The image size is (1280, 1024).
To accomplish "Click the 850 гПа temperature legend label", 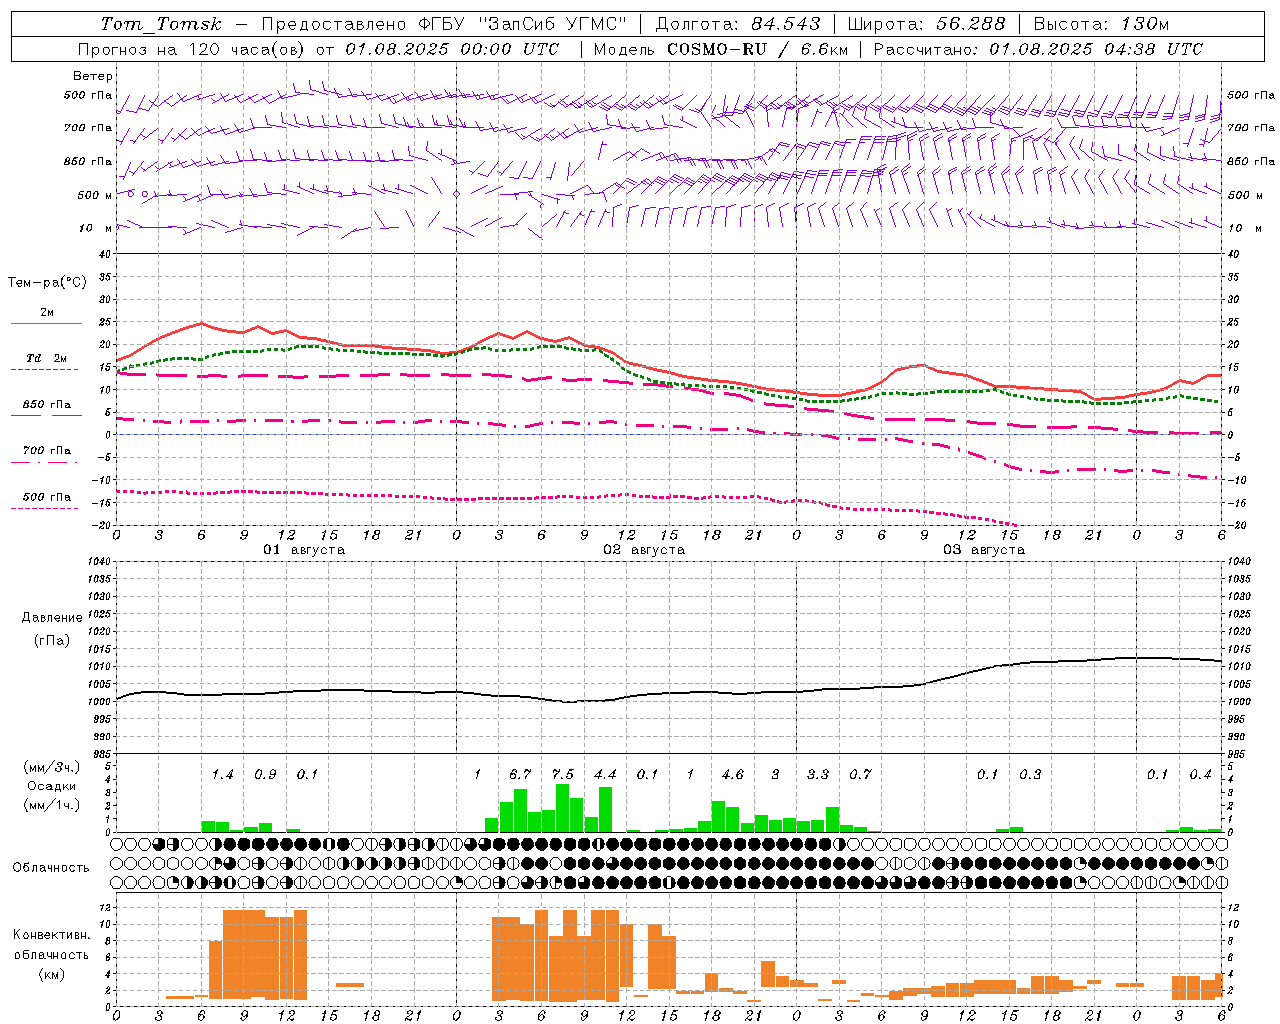I will (46, 405).
